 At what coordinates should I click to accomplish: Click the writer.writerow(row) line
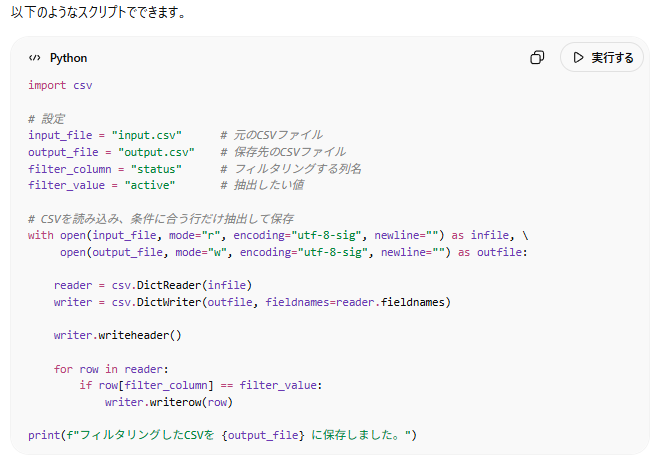tap(168, 402)
